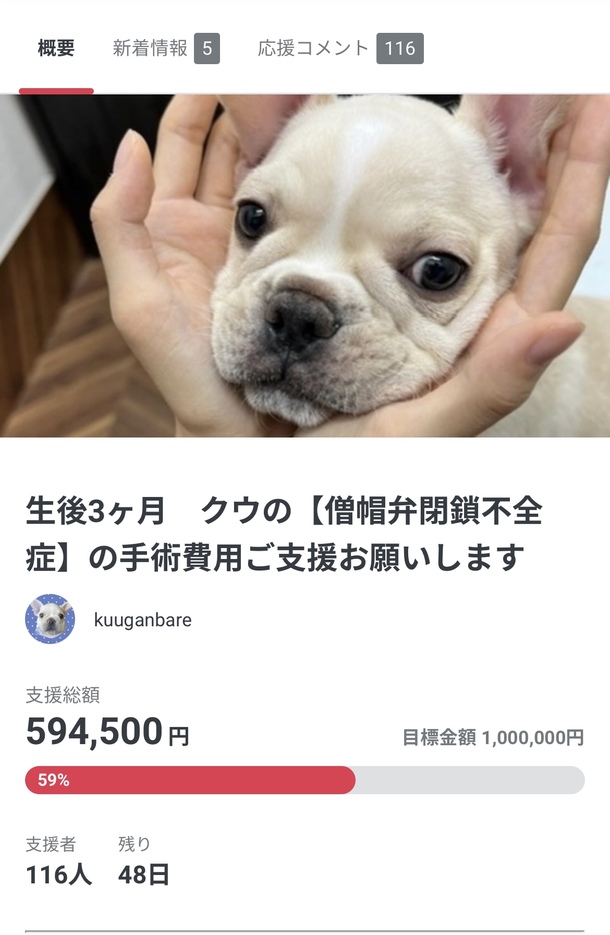Click the 残り label
The height and width of the screenshot is (935, 610).
(x=134, y=844)
